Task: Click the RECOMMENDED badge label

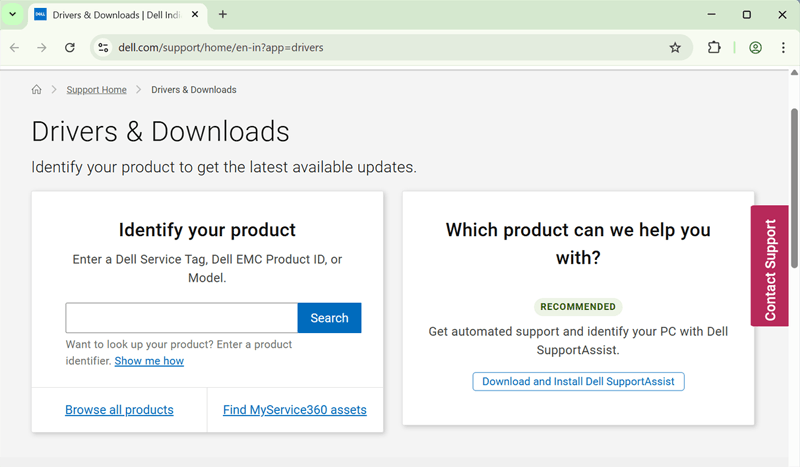Action: (578, 307)
